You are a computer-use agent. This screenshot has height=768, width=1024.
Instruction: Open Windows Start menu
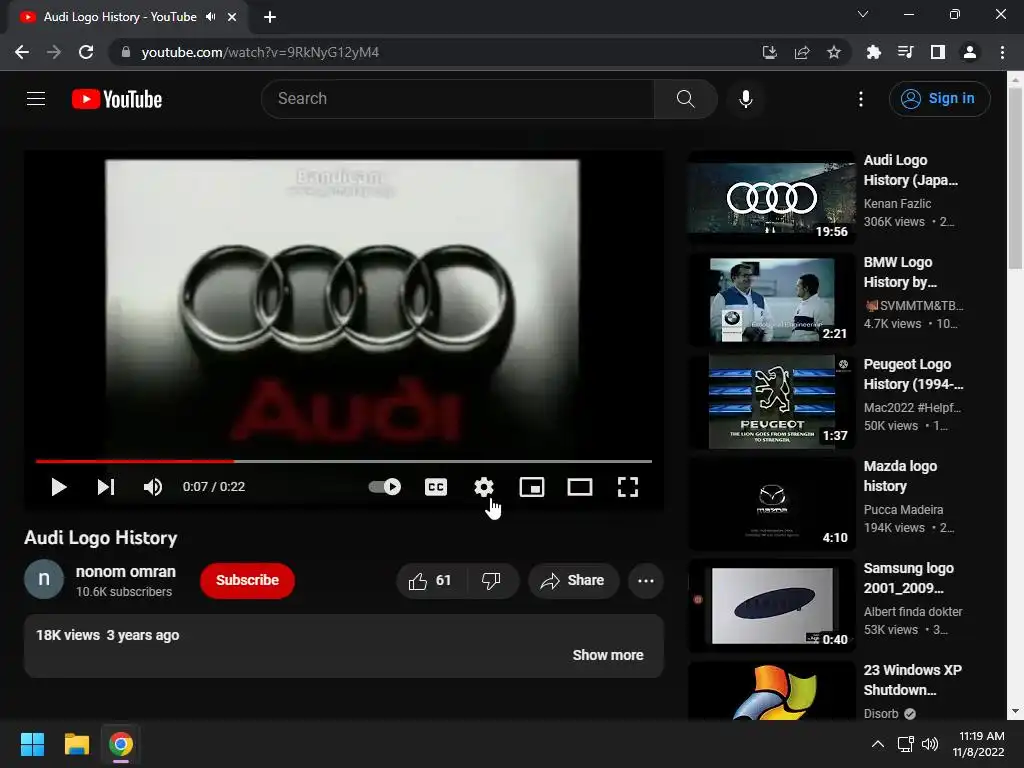click(33, 744)
